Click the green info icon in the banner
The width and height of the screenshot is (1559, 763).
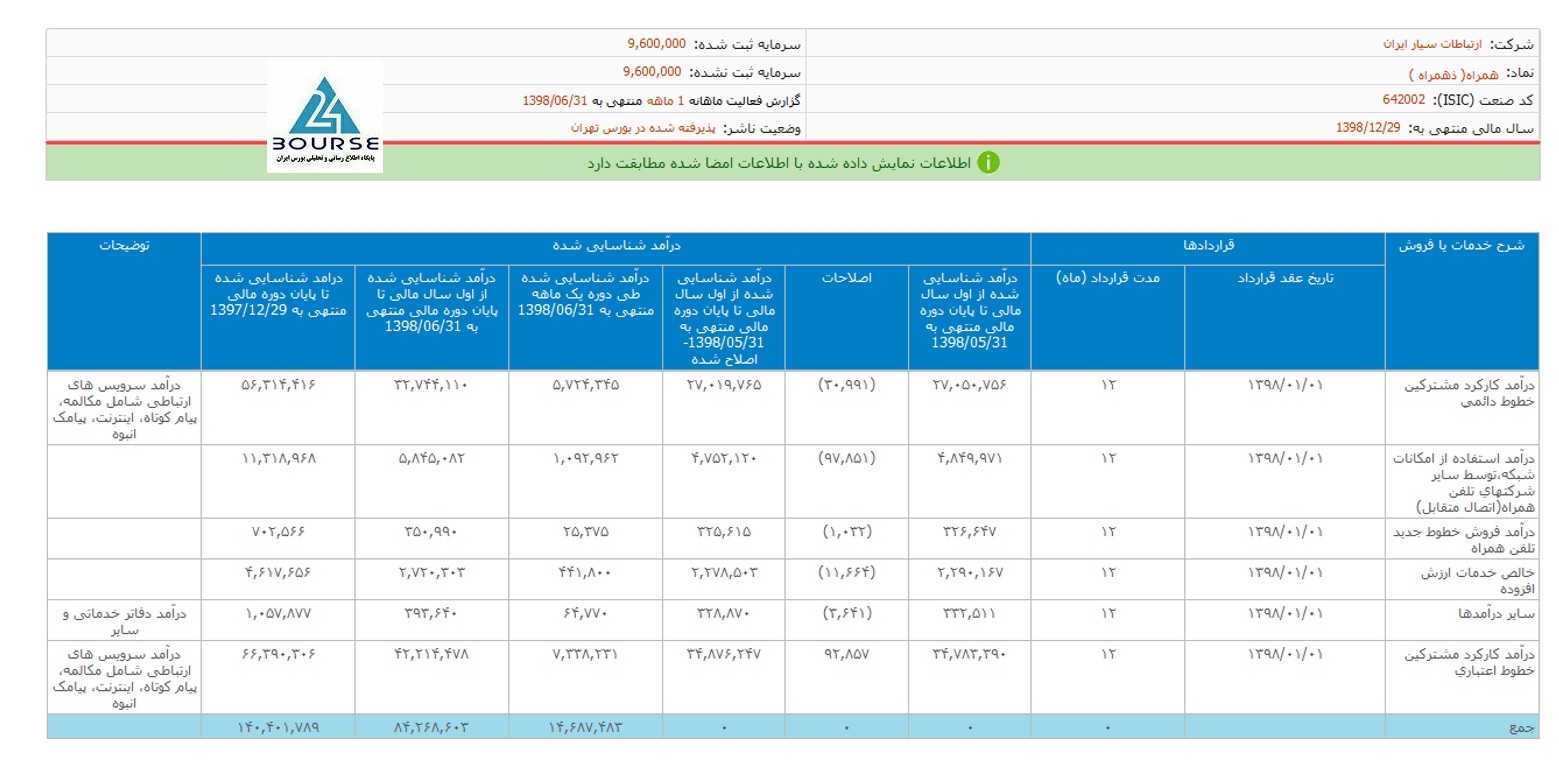pos(988,163)
